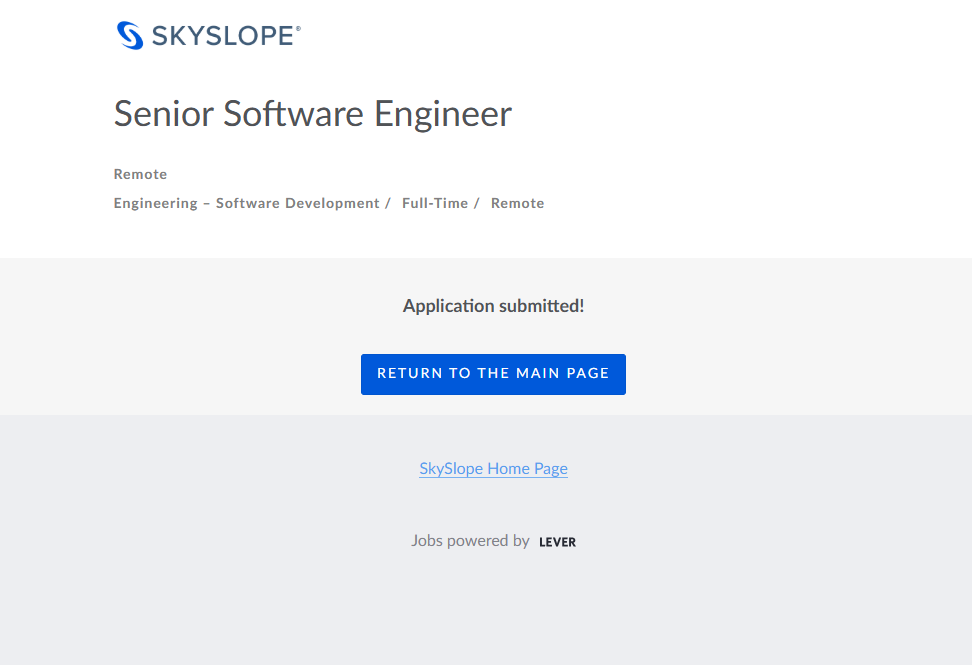Click the slash separator after Full-Time

476,203
